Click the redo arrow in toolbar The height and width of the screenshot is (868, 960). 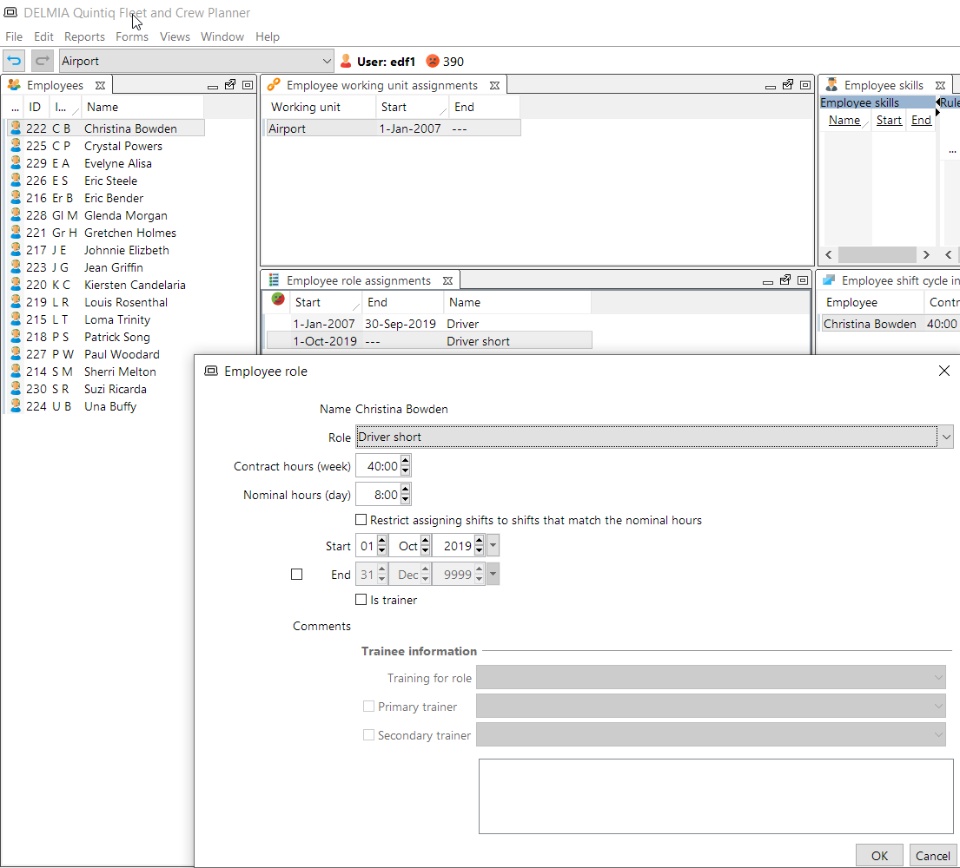tap(42, 61)
